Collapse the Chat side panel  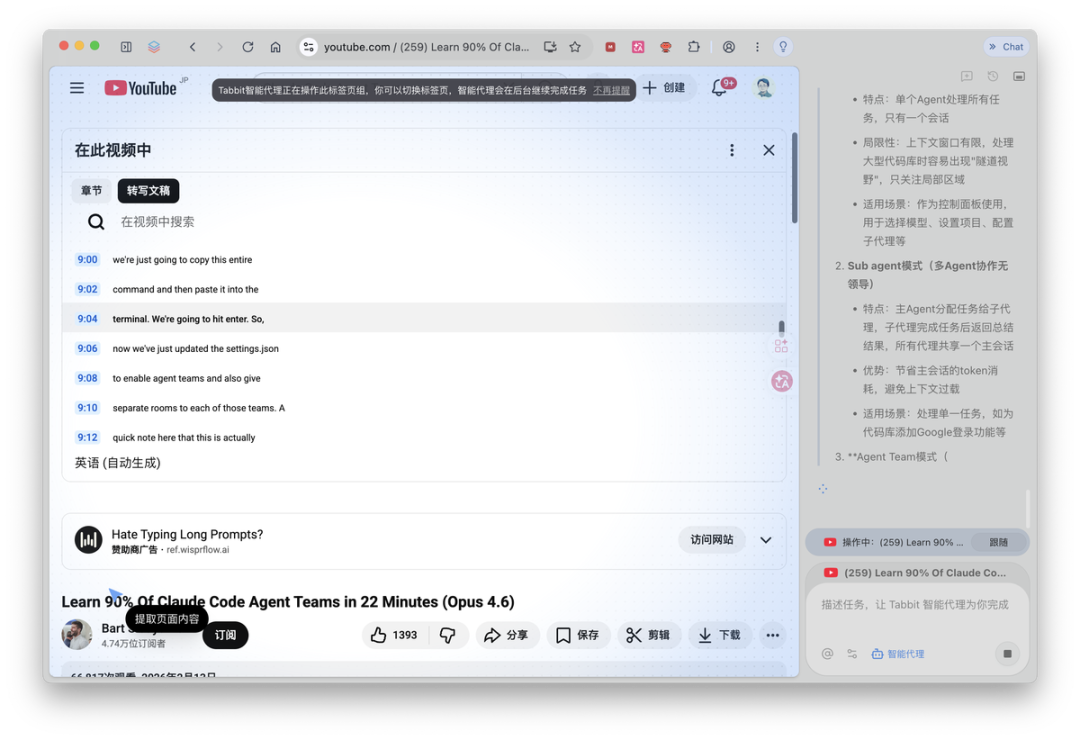point(1006,47)
